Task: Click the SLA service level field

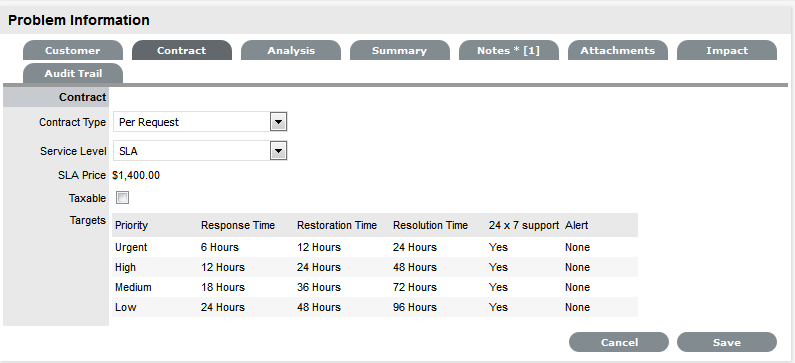Action: click(x=200, y=151)
